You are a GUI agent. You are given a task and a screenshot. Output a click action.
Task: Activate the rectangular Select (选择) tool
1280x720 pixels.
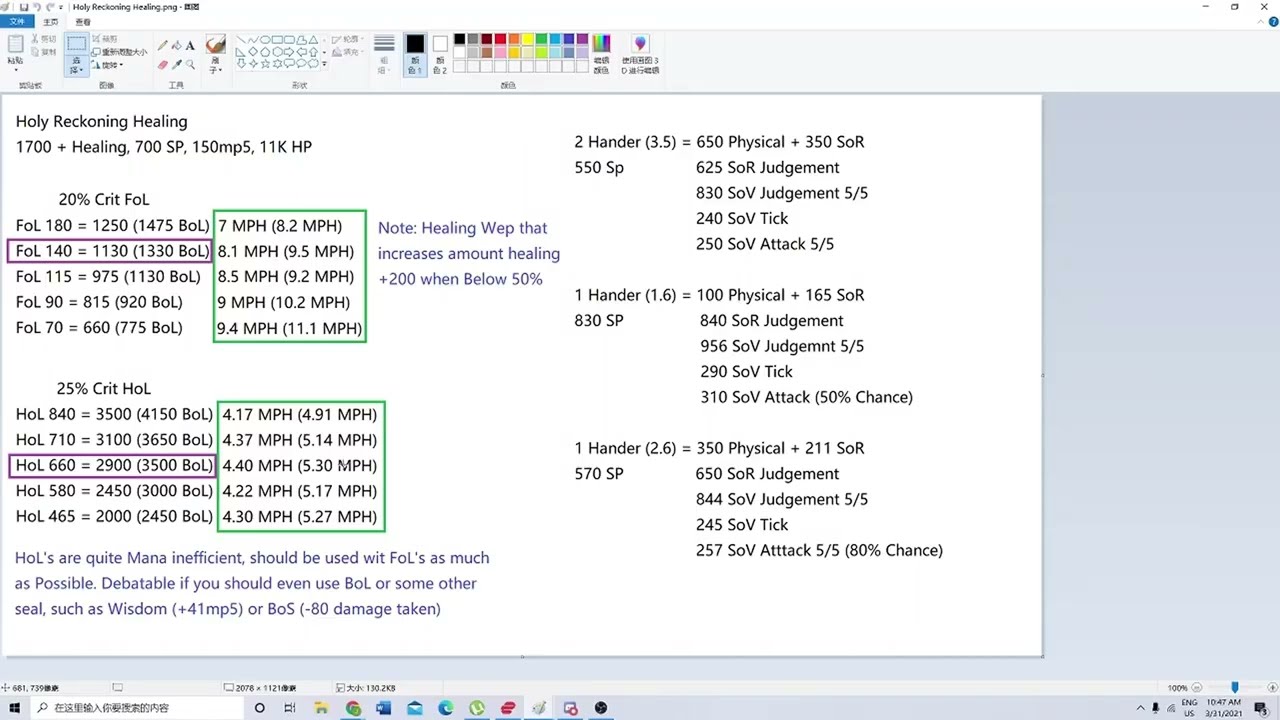click(x=76, y=43)
